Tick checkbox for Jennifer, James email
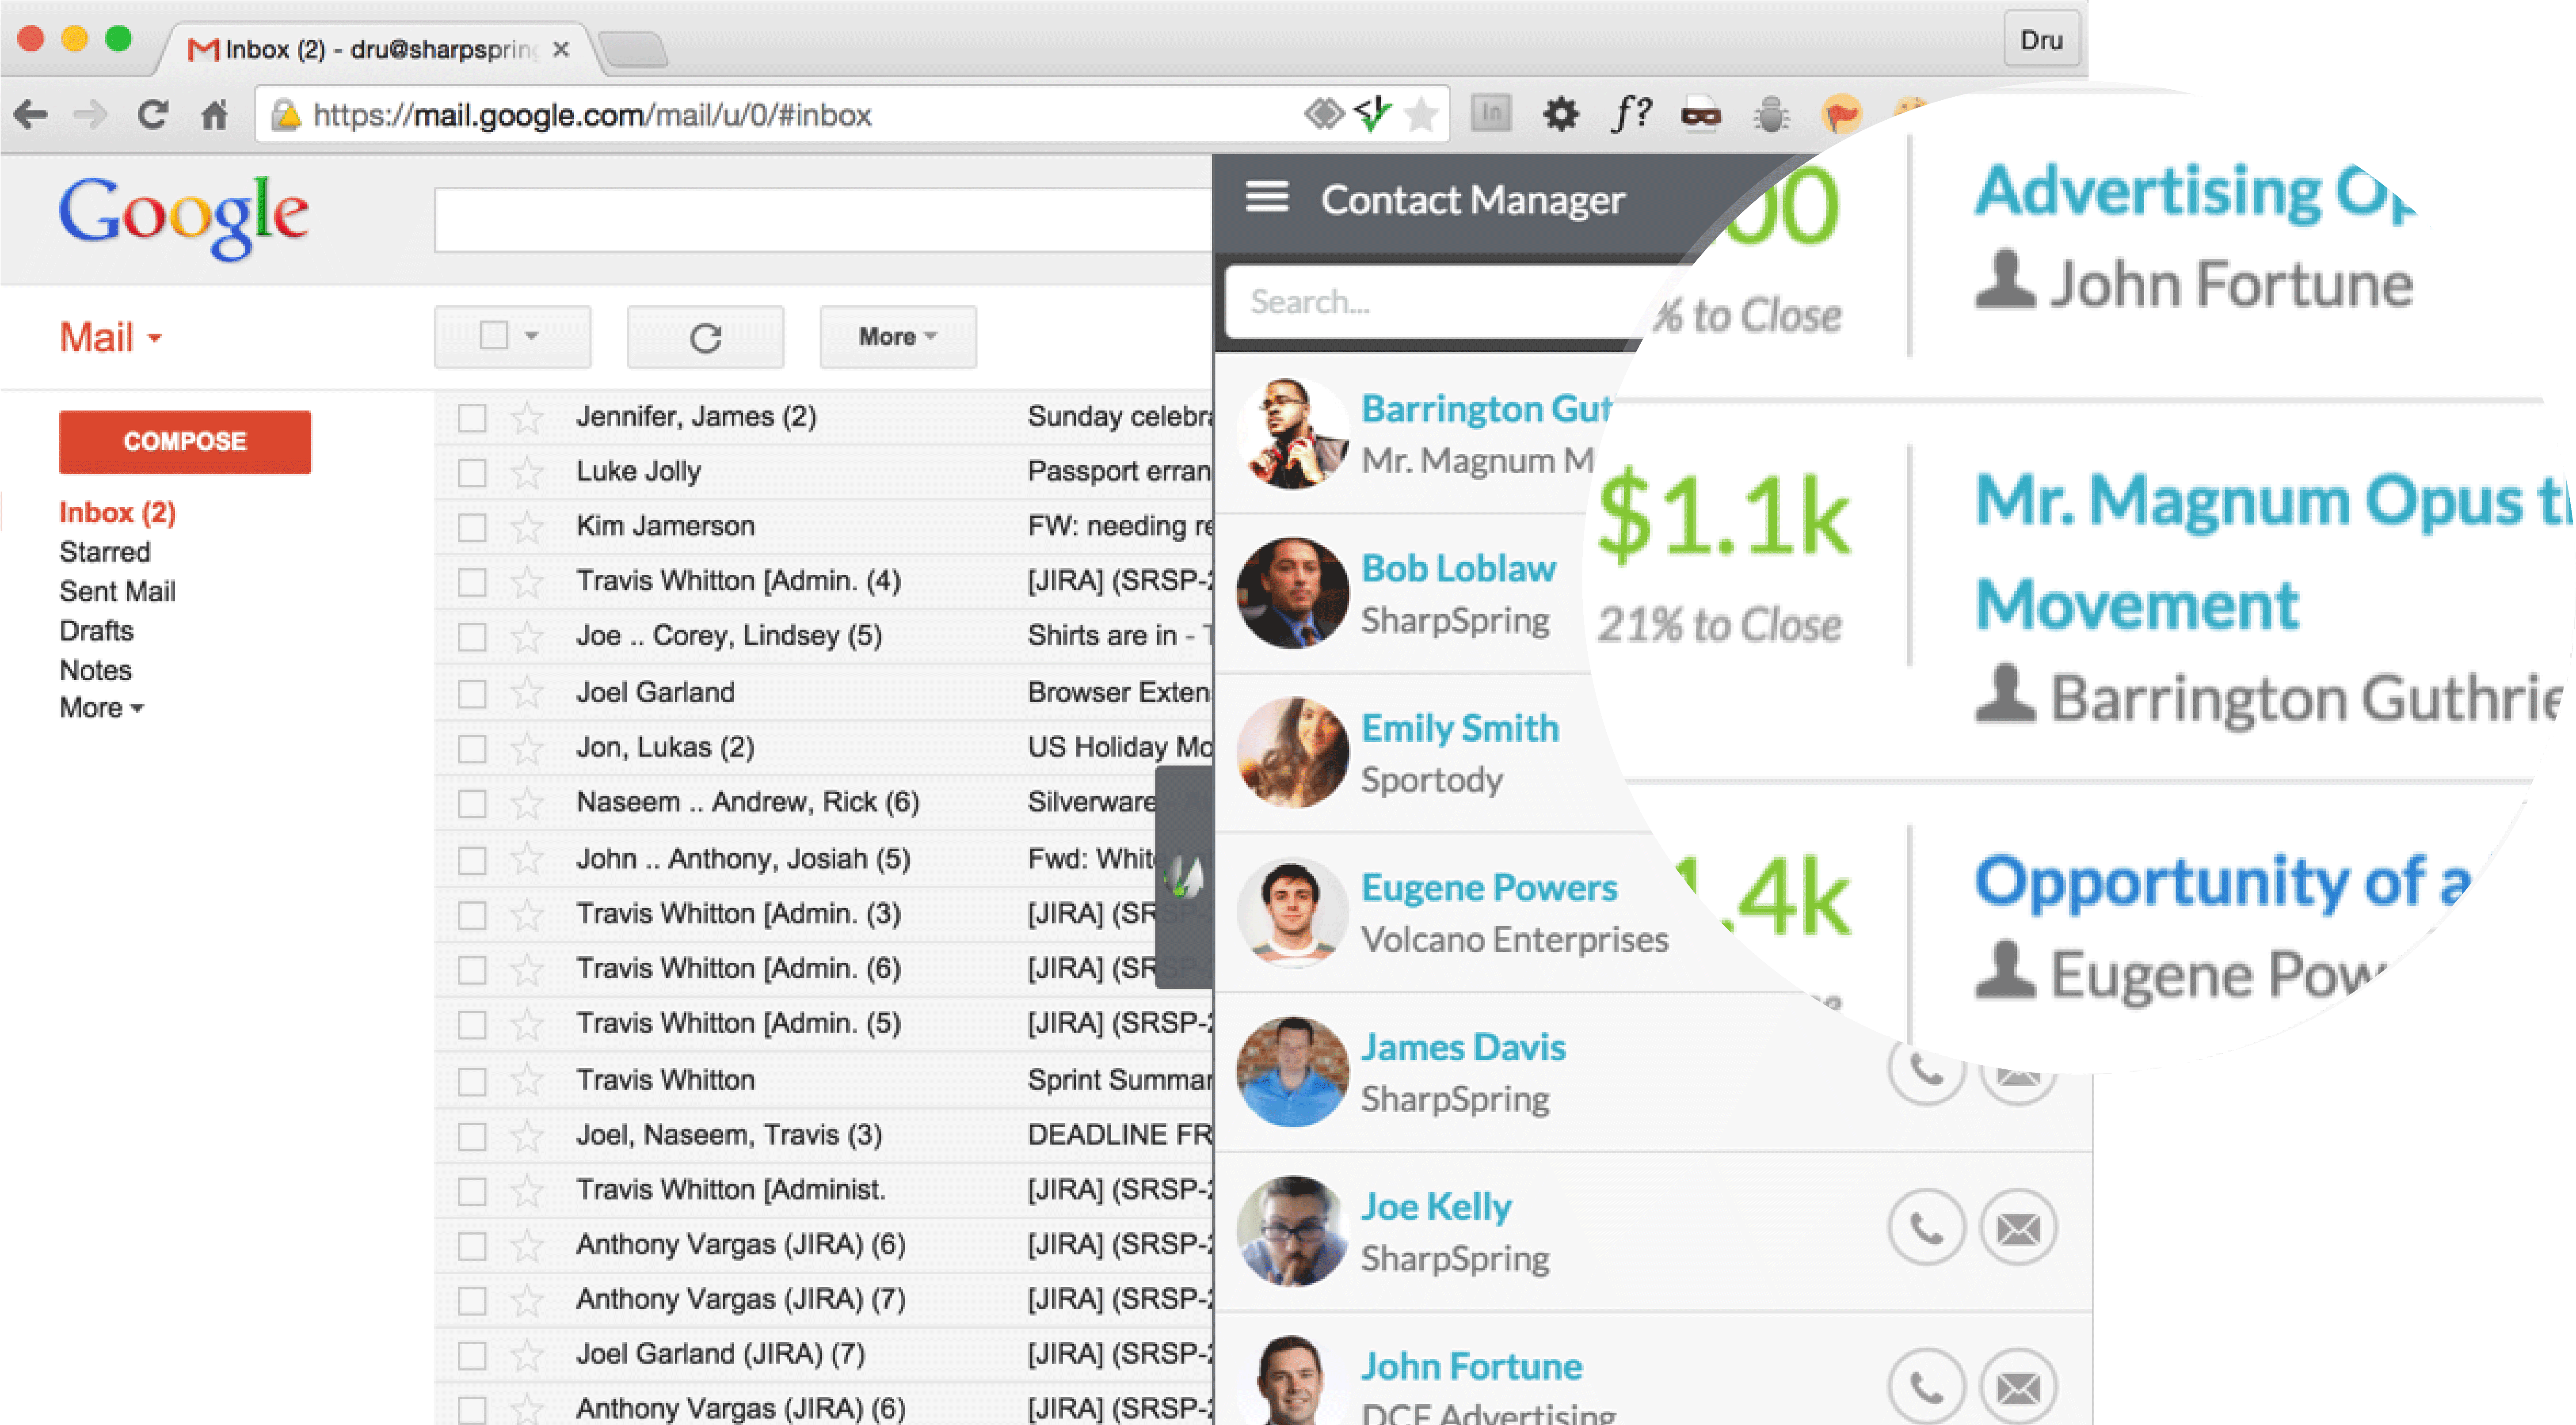Screen dimensions: 2576x1425 point(472,417)
